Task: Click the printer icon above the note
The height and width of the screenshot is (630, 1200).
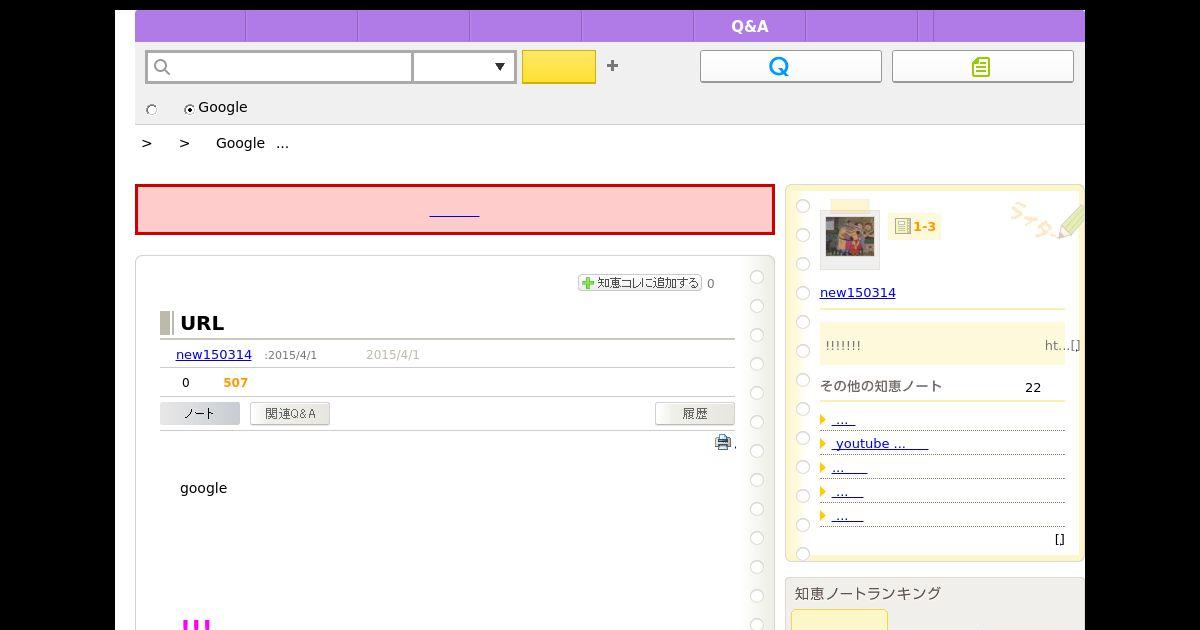Action: pyautogui.click(x=723, y=442)
